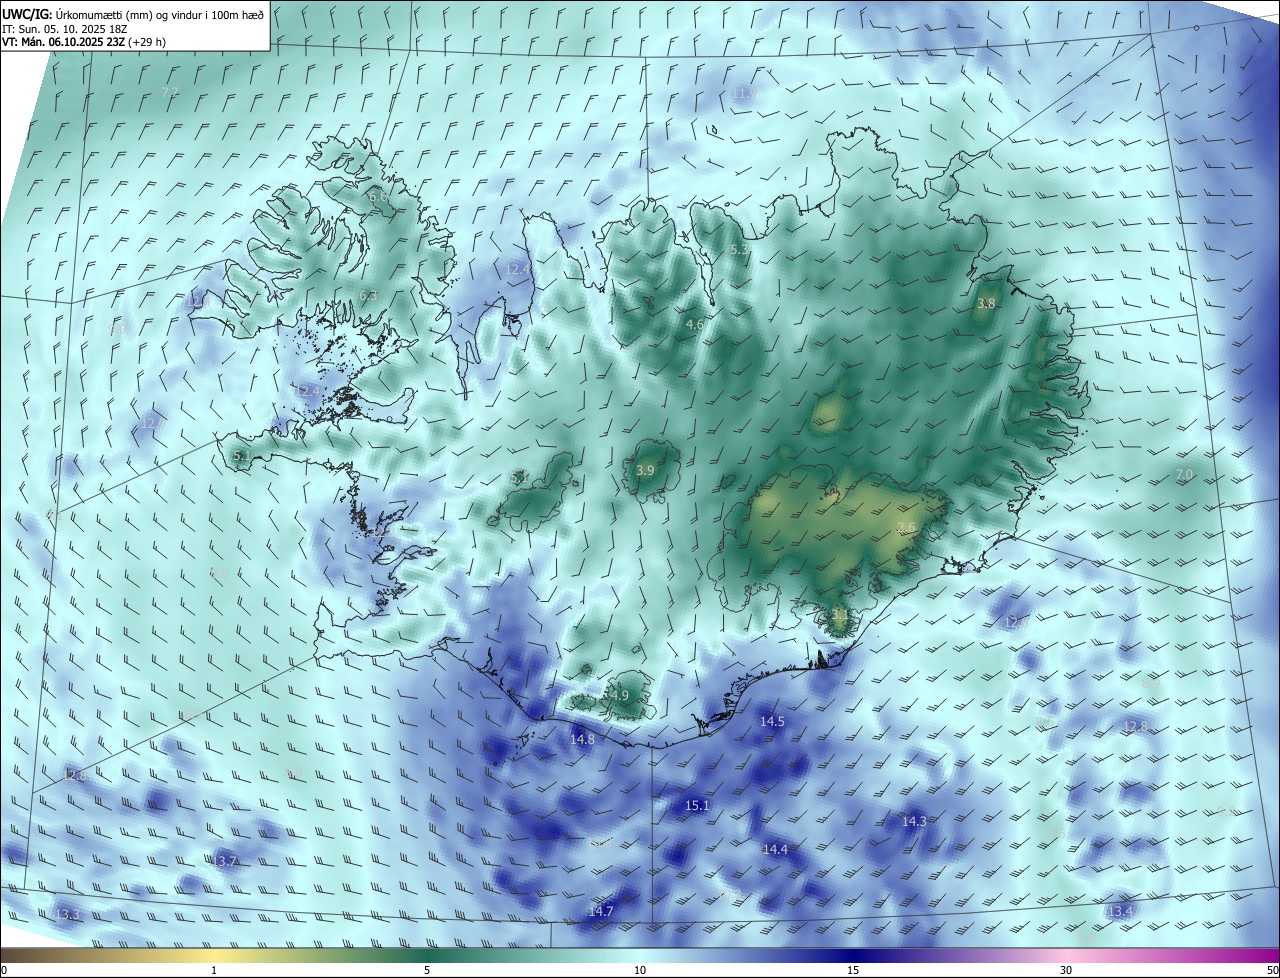Screen dimensions: 1280x978
Task: Click the 3.8 value label
Action: 986,303
